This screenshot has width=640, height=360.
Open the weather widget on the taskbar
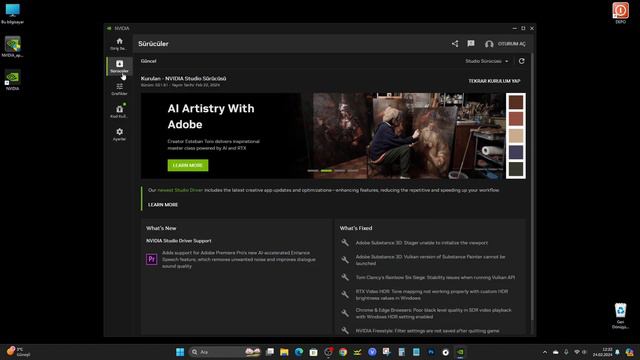18,352
